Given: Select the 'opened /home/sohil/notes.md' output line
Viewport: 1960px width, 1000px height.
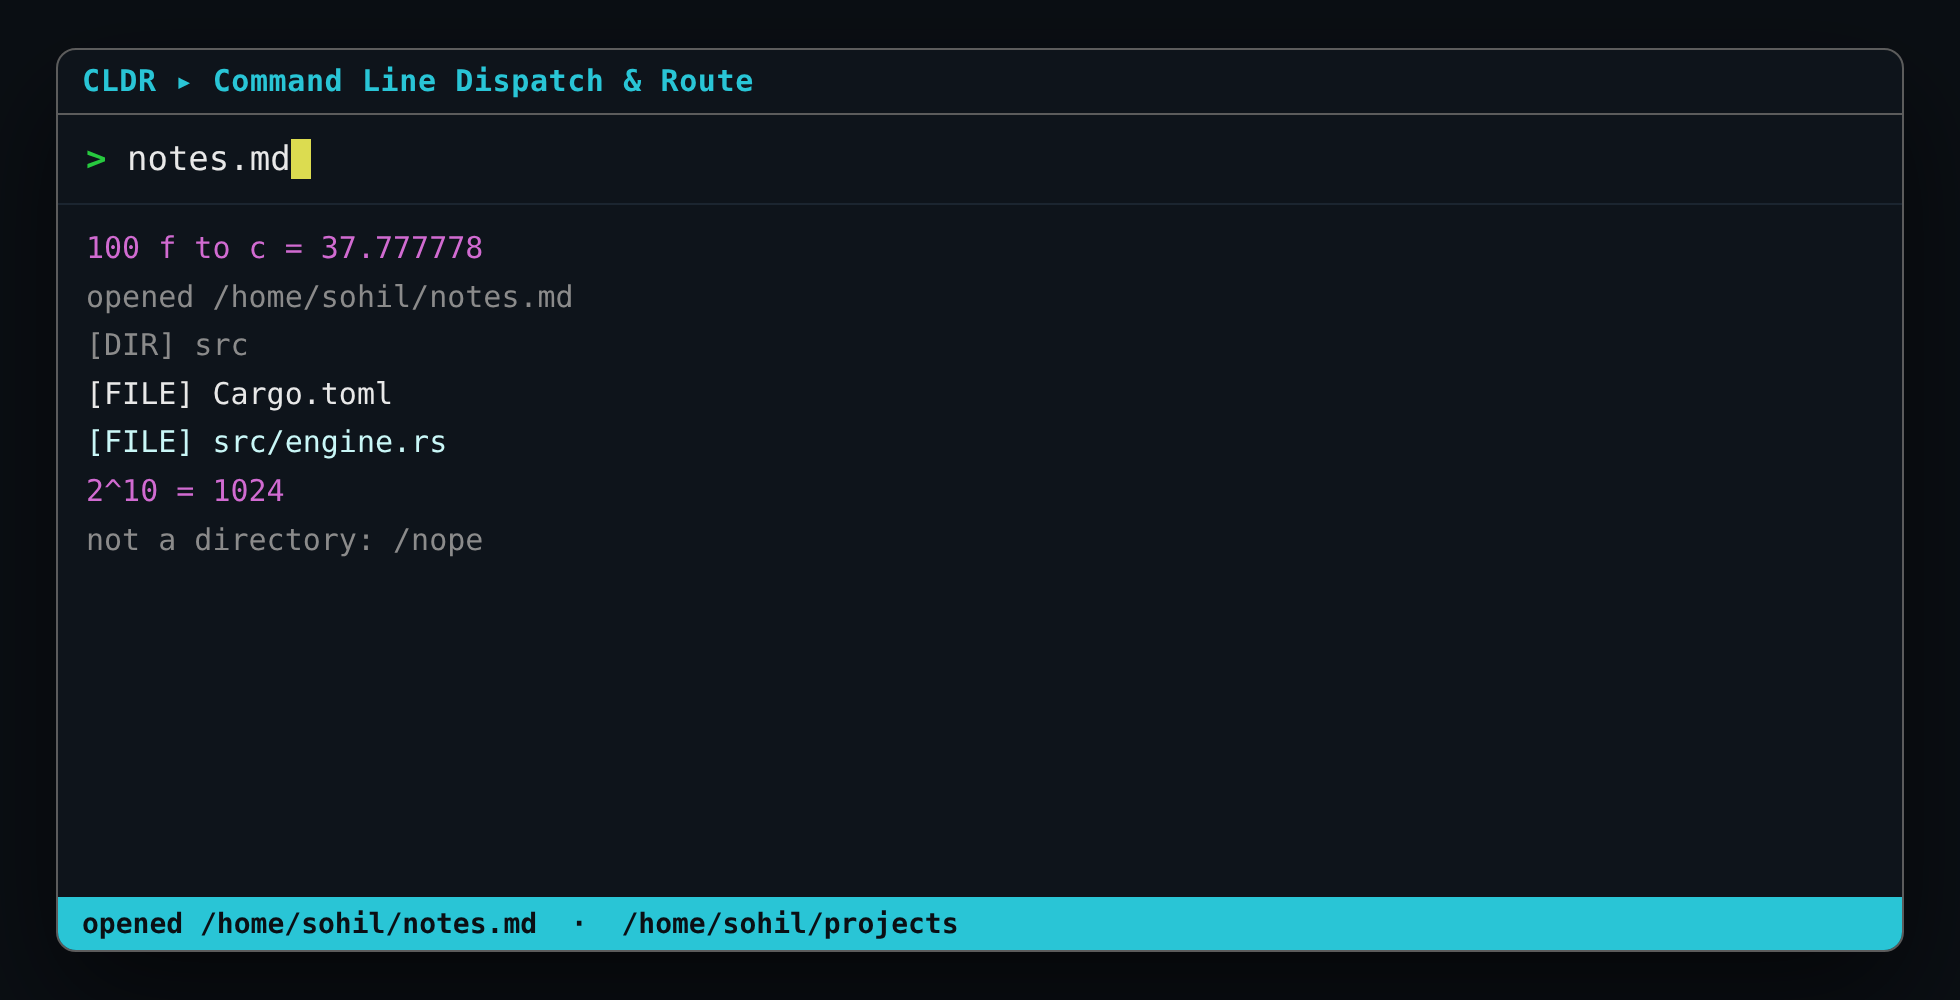Looking at the screenshot, I should pyautogui.click(x=329, y=297).
